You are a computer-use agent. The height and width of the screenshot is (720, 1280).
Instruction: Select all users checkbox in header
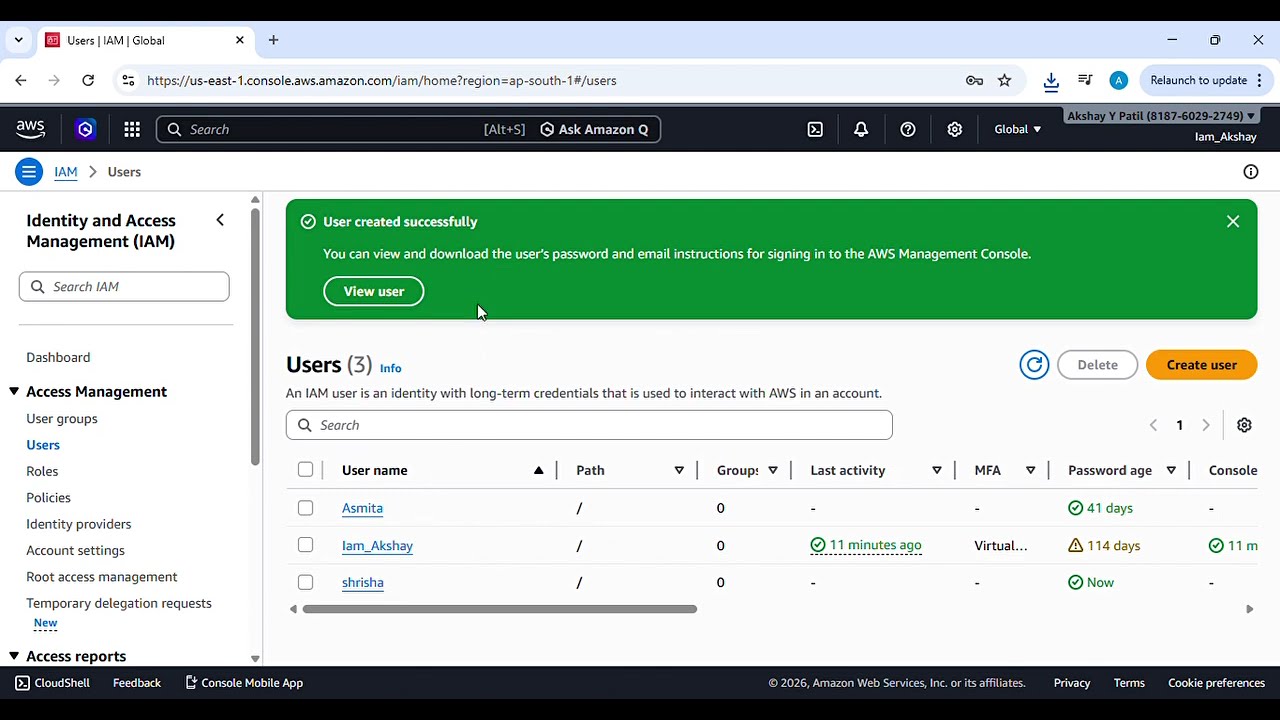point(305,470)
